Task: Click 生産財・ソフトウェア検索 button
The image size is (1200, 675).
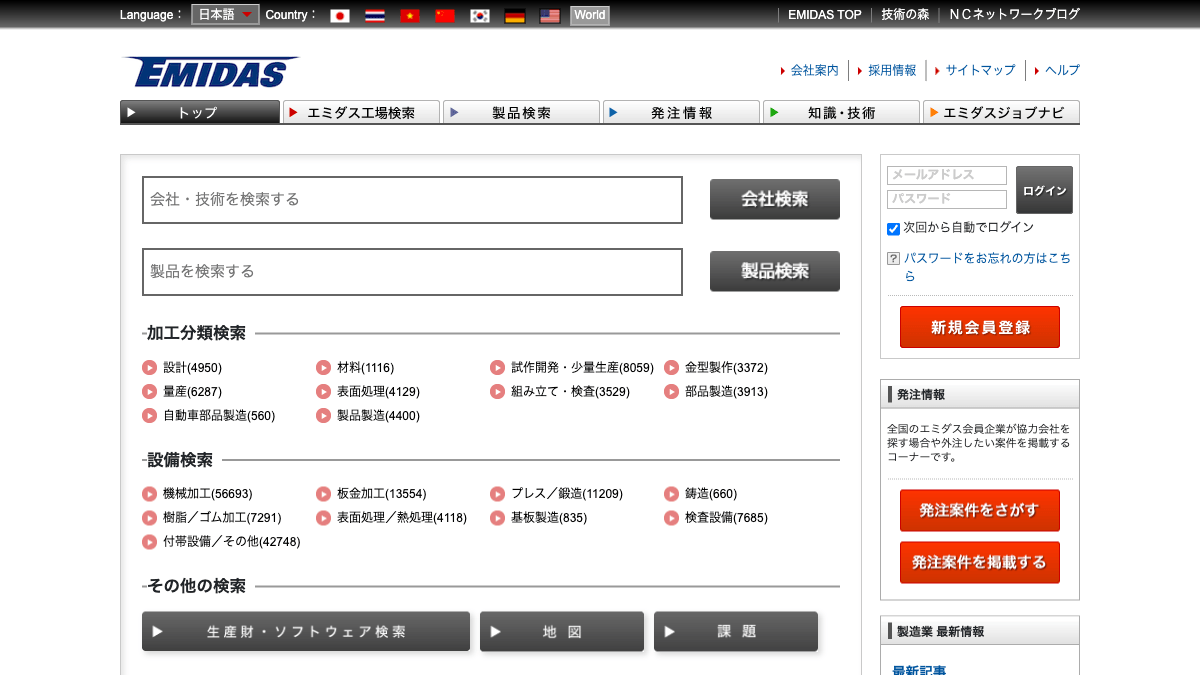Action: point(306,632)
